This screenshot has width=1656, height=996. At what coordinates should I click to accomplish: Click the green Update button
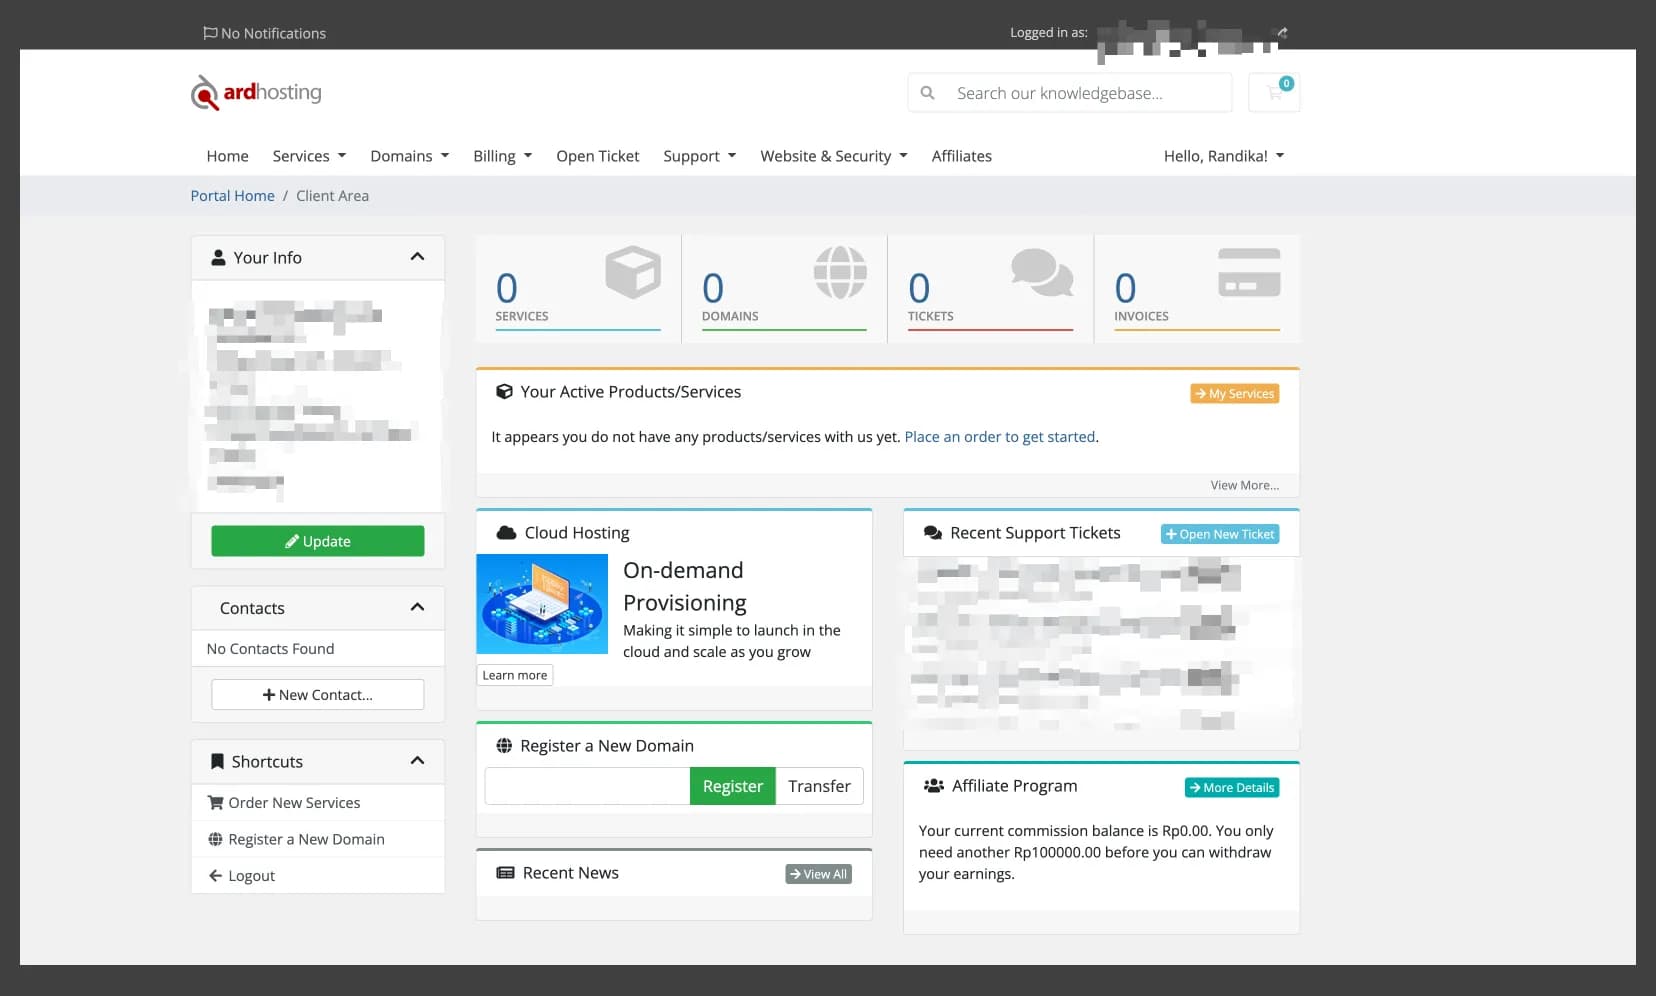317,541
